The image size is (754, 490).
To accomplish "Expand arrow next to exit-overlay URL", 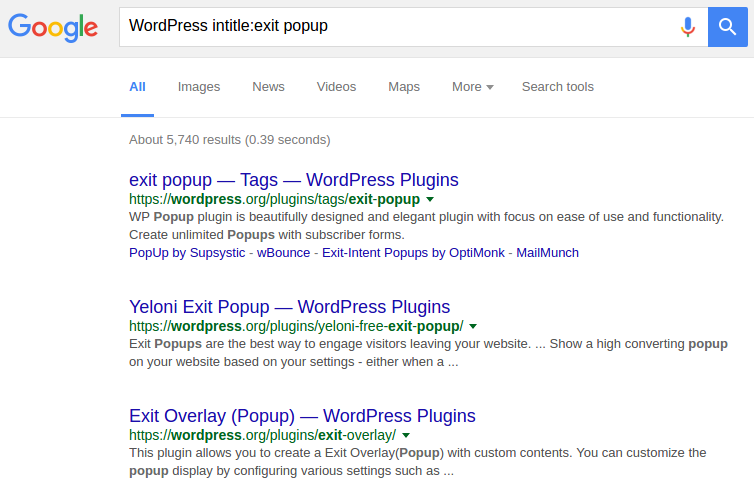I will pyautogui.click(x=406, y=435).
